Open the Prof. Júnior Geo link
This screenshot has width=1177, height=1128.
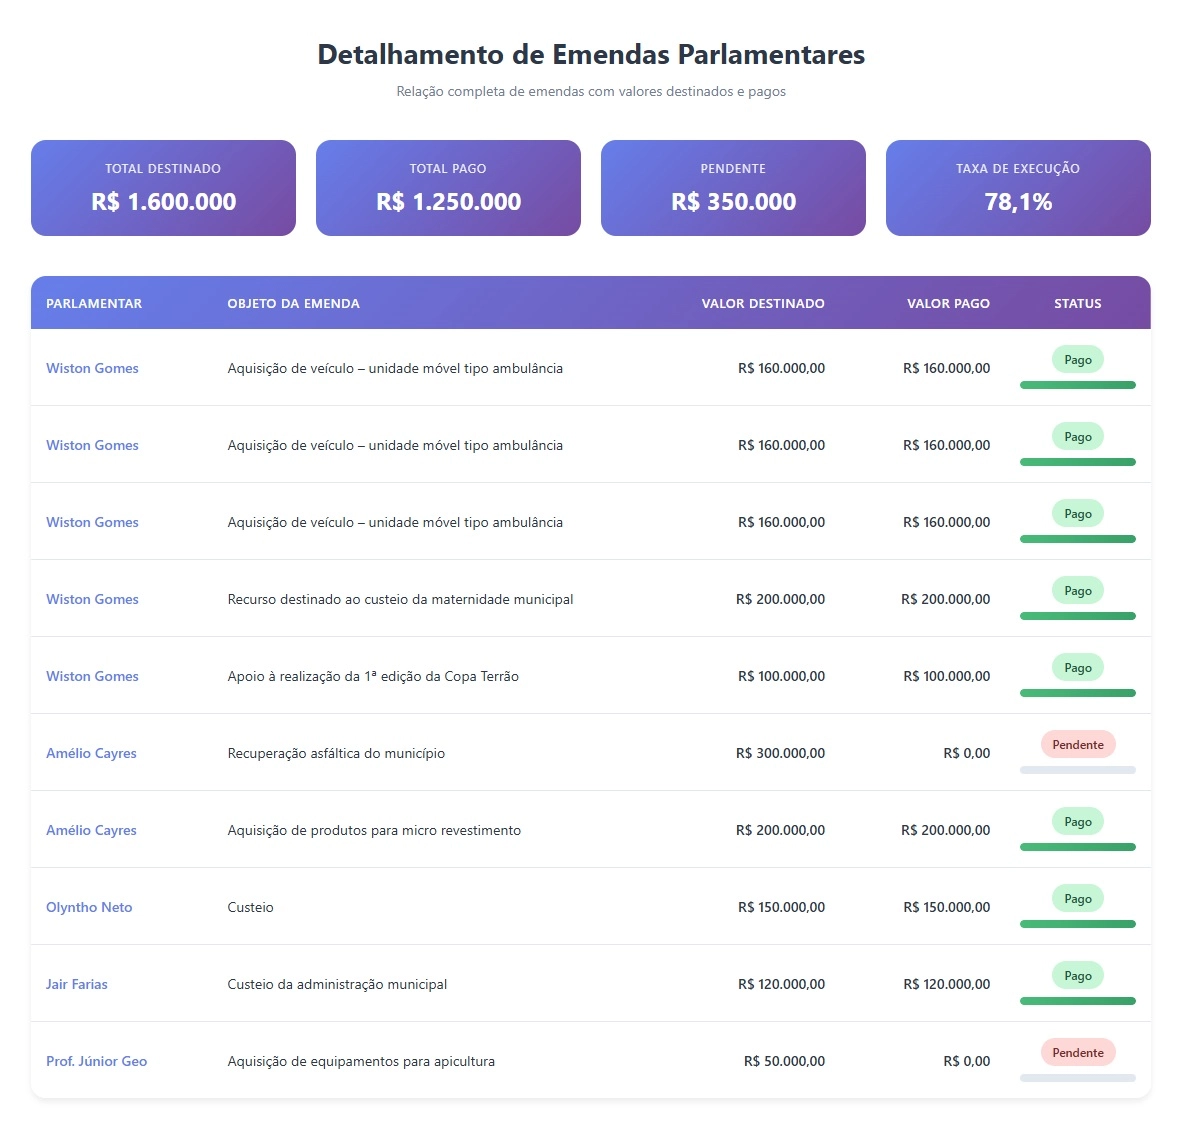click(96, 1061)
